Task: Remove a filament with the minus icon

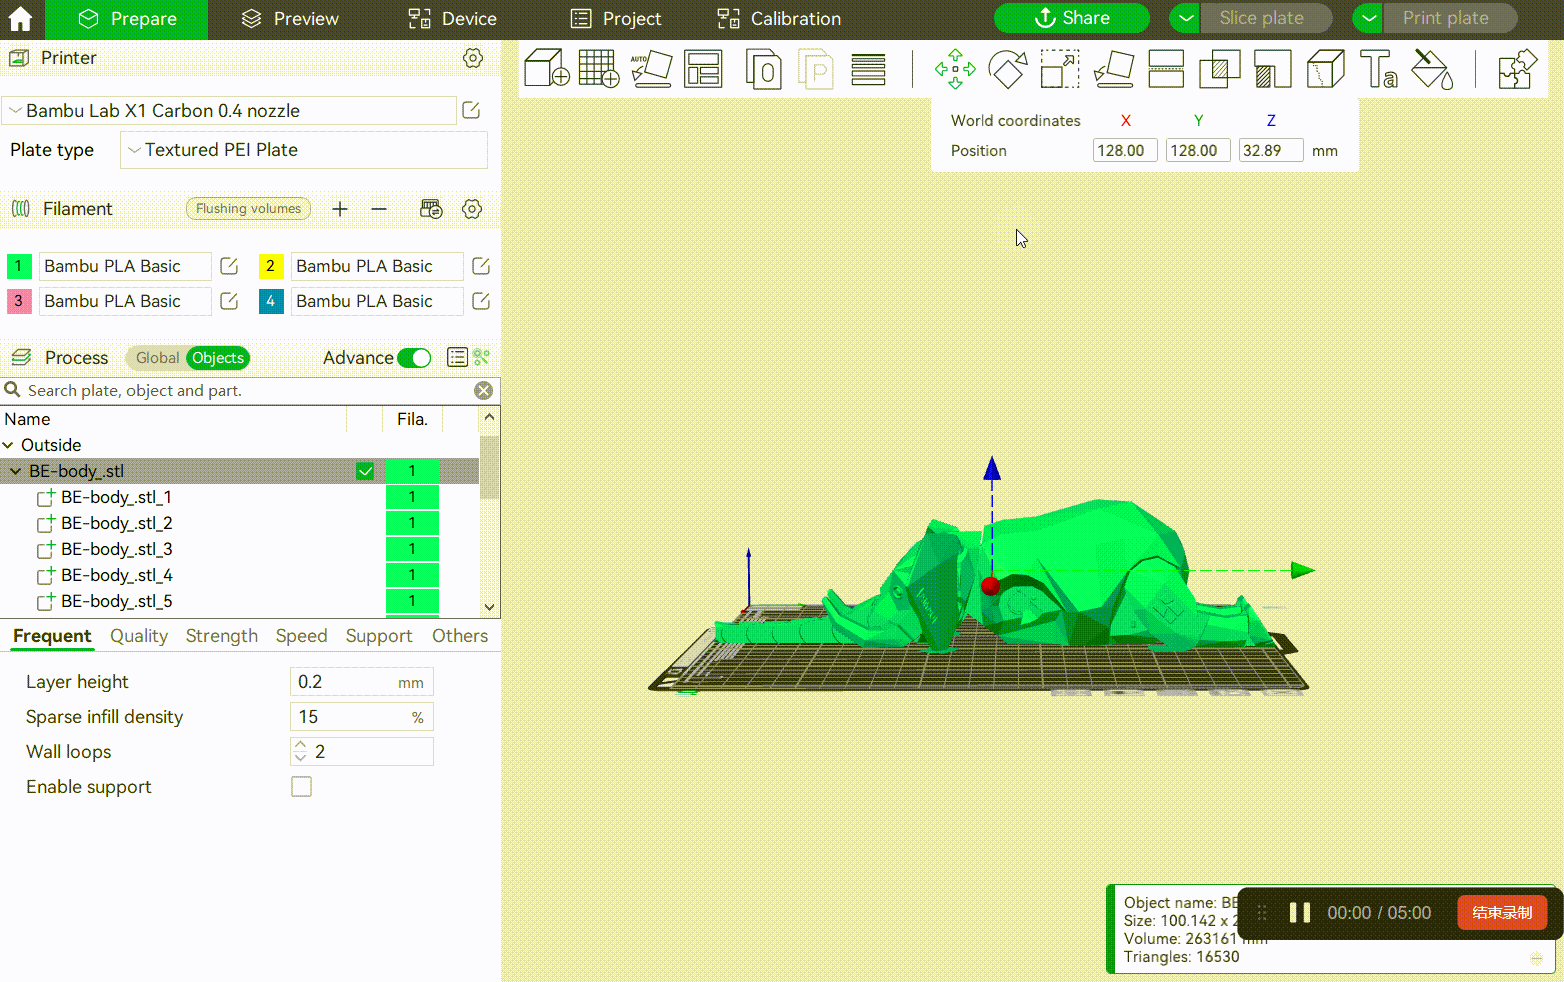Action: pos(379,209)
